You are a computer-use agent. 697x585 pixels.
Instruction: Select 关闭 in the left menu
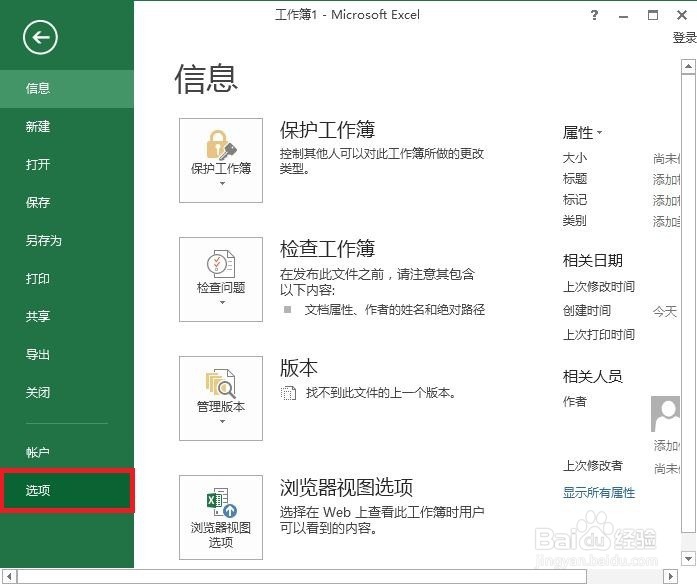click(x=67, y=392)
